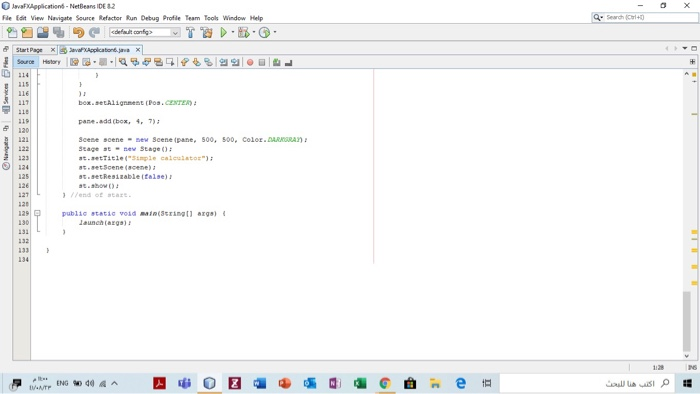The image size is (700, 394).
Task: Open Excel from taskbar
Action: (x=360, y=383)
